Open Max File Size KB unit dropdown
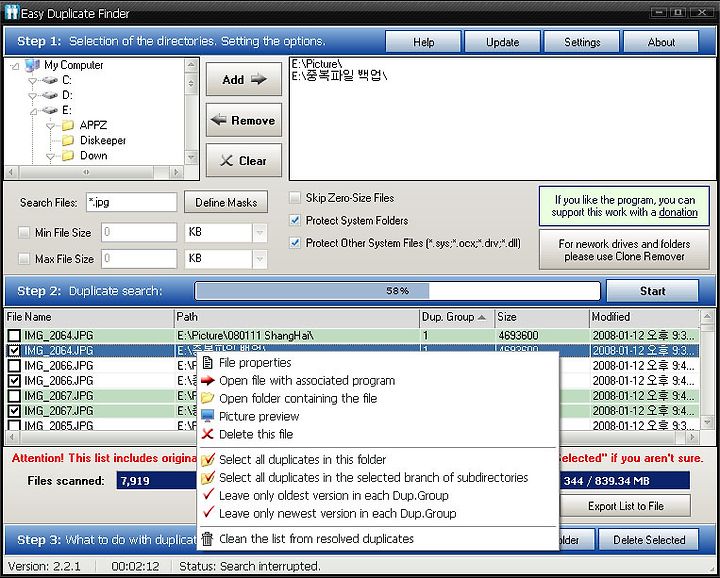Viewport: 720px width, 578px height. coord(259,259)
